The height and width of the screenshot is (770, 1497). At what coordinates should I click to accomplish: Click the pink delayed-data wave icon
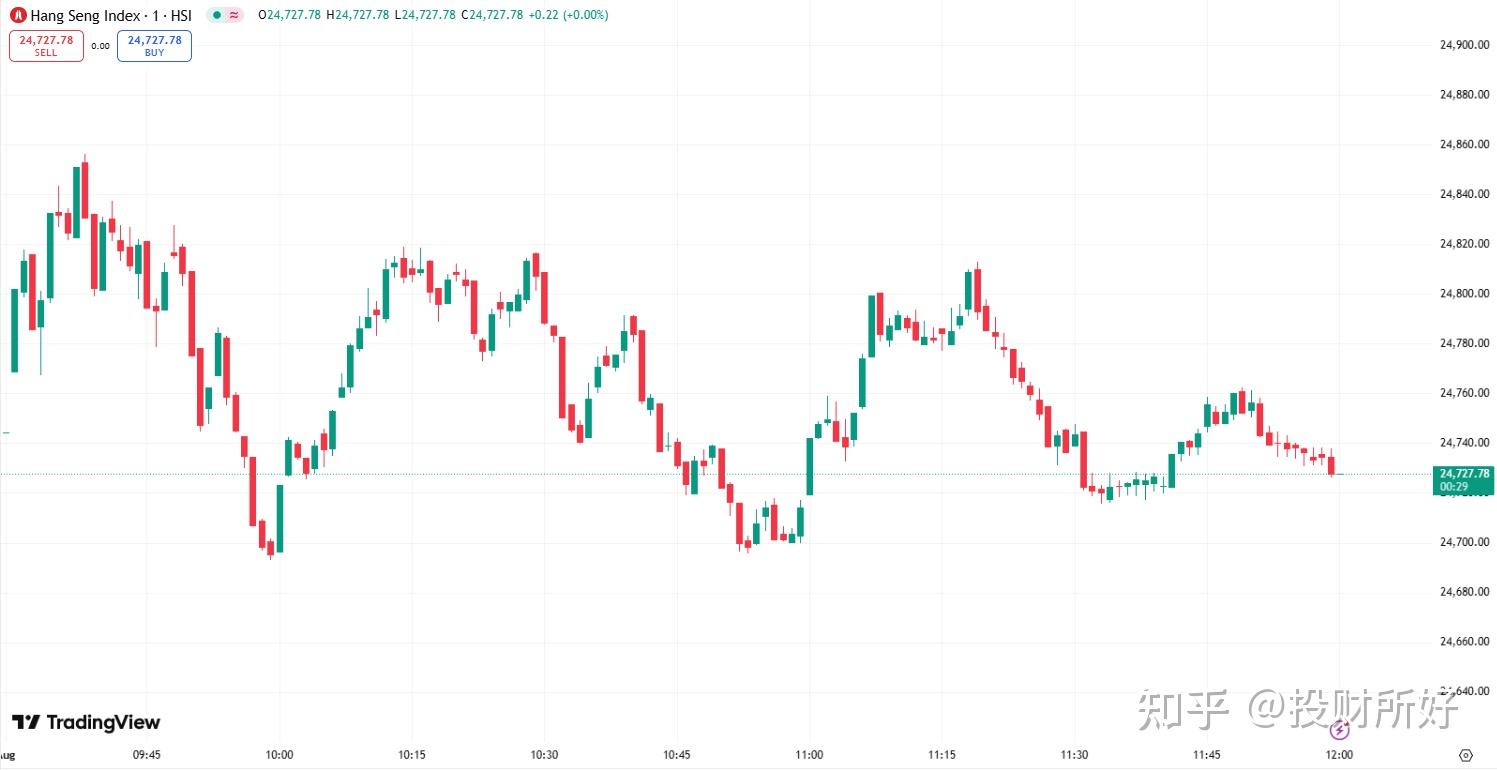pos(234,15)
